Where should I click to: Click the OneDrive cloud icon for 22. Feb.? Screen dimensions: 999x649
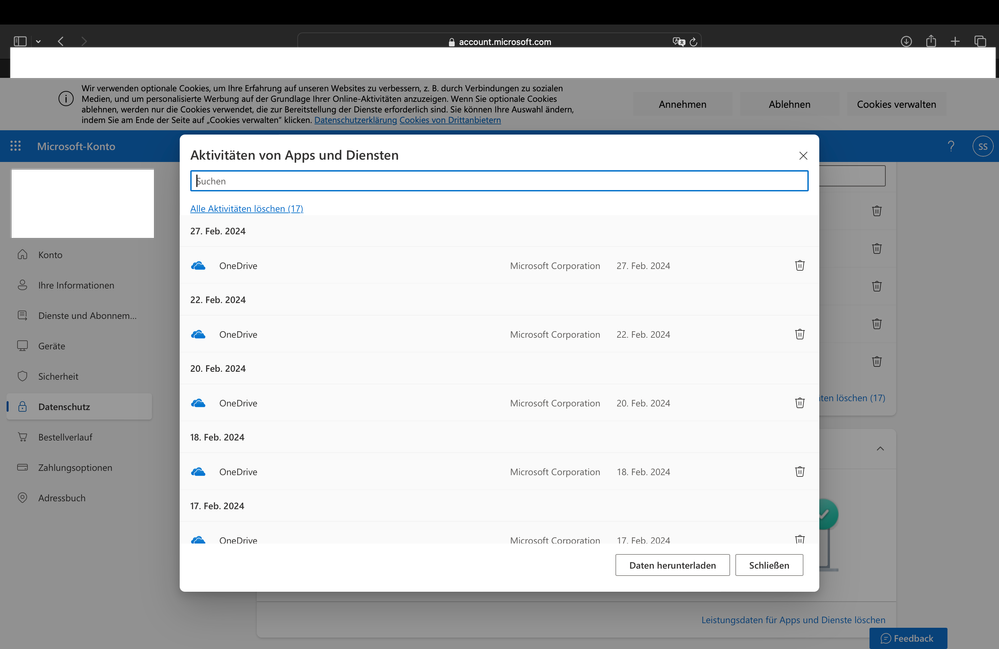pyautogui.click(x=198, y=334)
